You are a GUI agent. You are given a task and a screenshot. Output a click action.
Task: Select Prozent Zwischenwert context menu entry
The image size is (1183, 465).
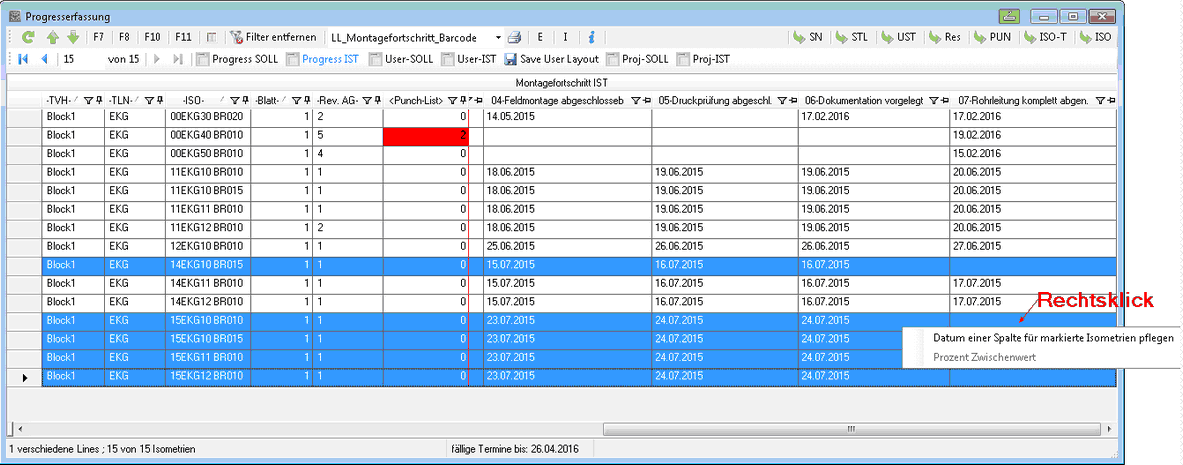click(x=984, y=357)
